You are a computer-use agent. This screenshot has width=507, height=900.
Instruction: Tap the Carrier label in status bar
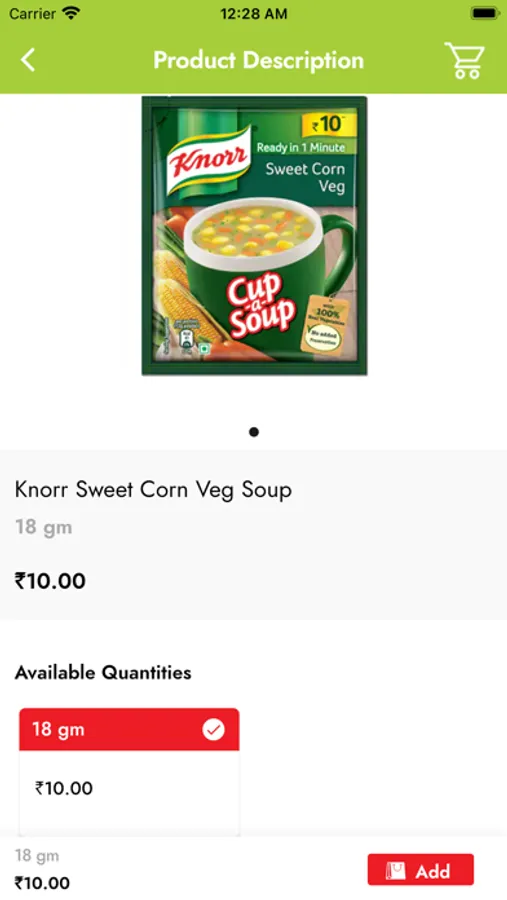(33, 14)
